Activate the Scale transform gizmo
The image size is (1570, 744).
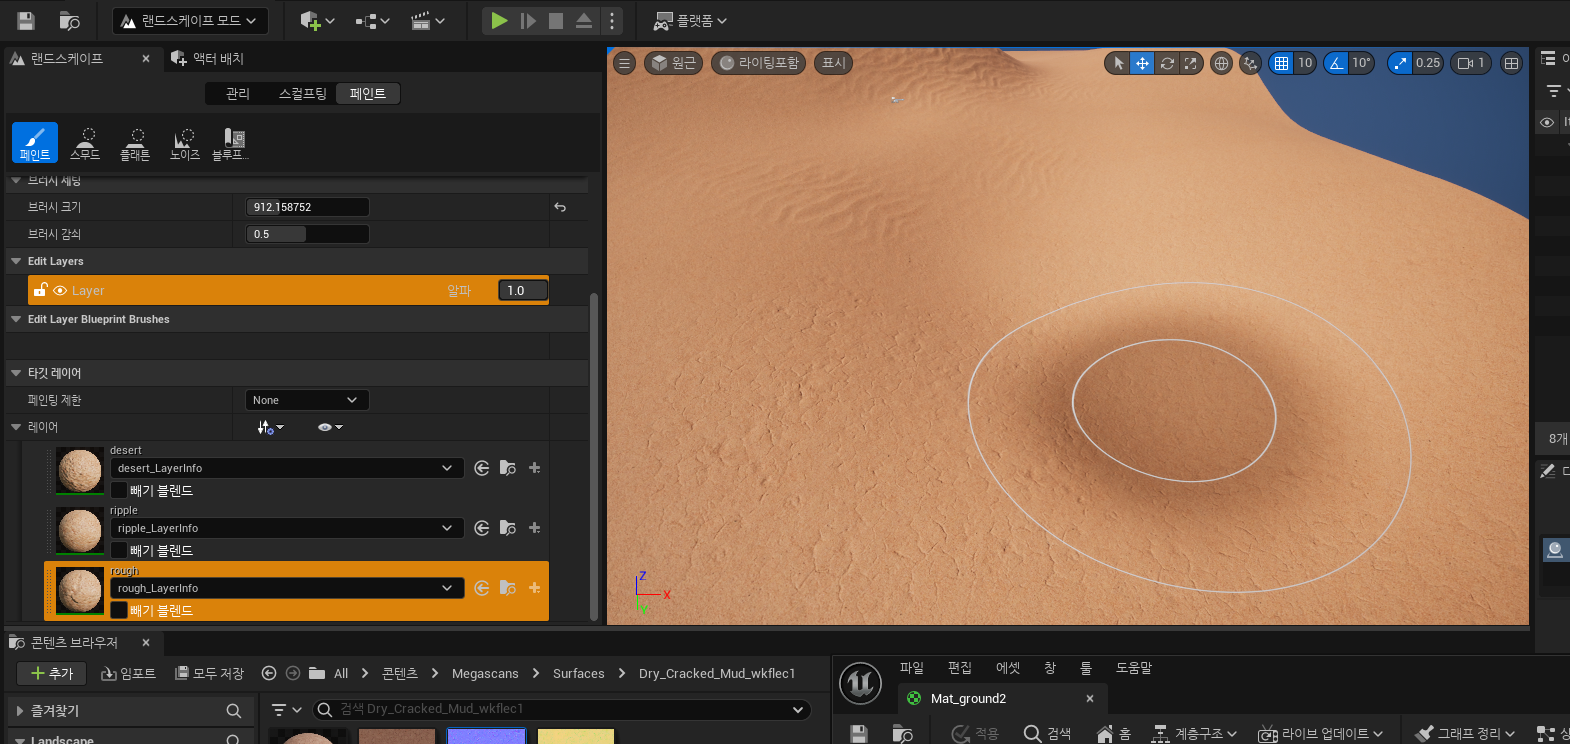tap(1191, 63)
